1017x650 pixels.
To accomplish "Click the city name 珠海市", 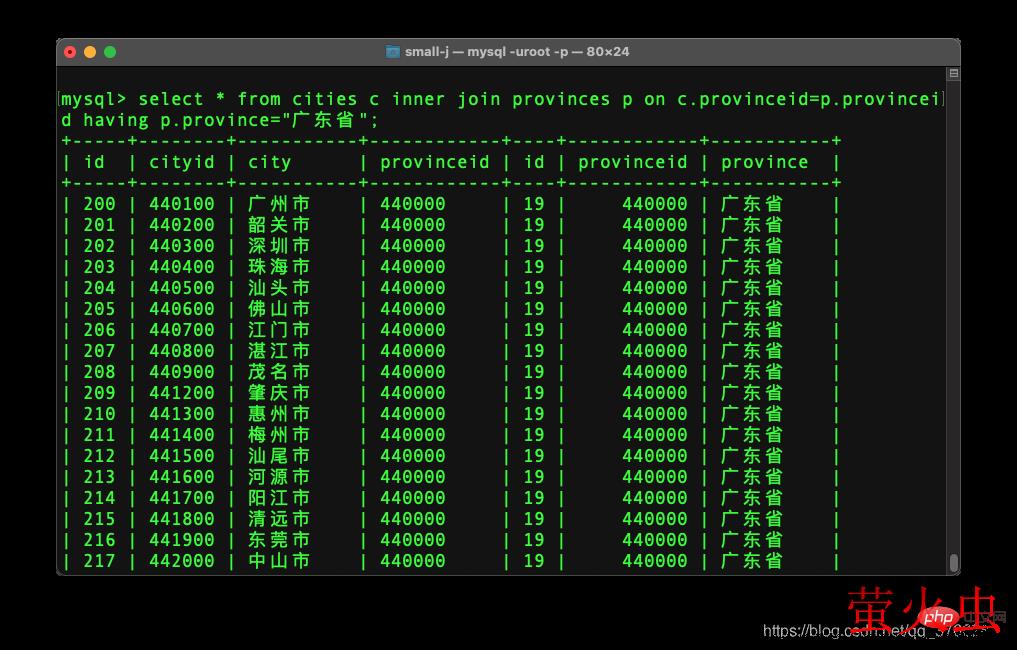I will [279, 267].
